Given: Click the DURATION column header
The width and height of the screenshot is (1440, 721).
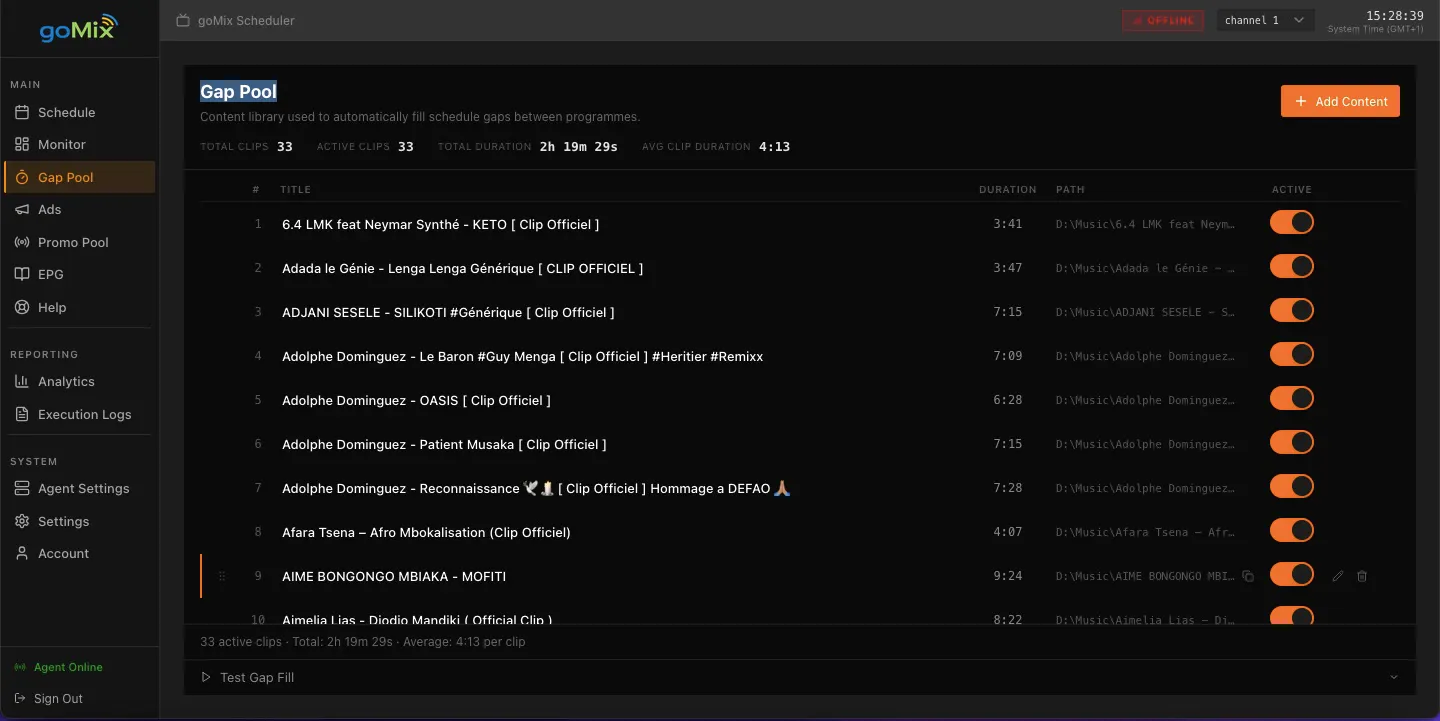Looking at the screenshot, I should click(x=1008, y=189).
